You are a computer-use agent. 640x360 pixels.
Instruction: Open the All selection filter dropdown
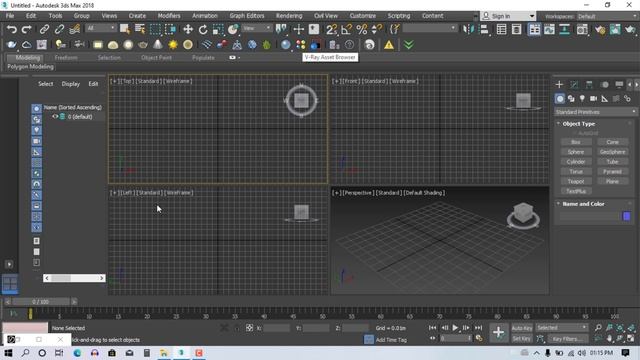[101, 28]
